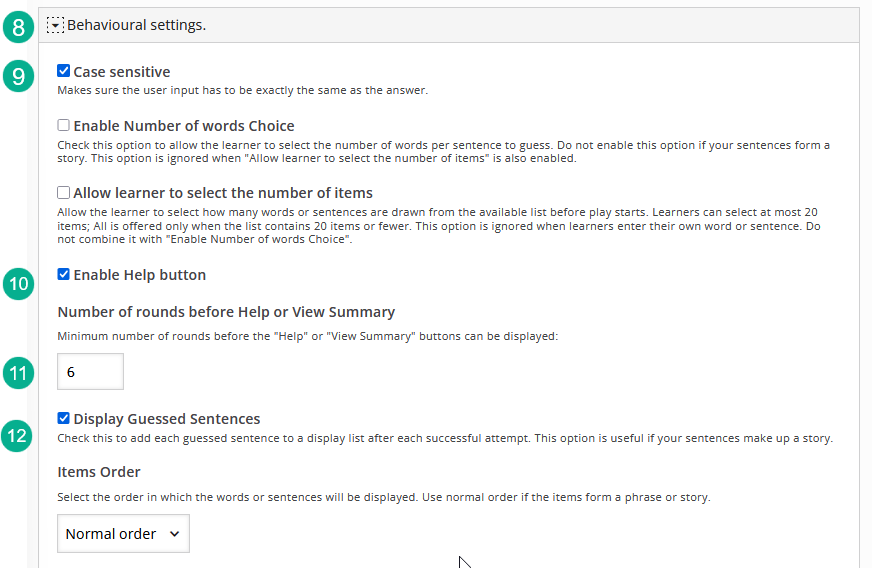Click the Behavioural settings header title
Image resolution: width=872 pixels, height=568 pixels.
pyautogui.click(x=137, y=25)
